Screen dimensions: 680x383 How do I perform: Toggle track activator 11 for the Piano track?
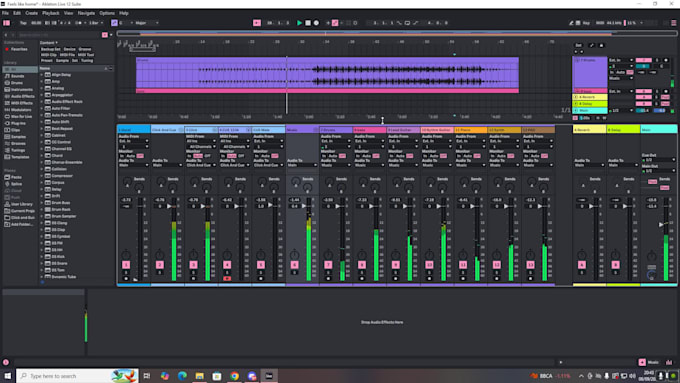click(463, 265)
